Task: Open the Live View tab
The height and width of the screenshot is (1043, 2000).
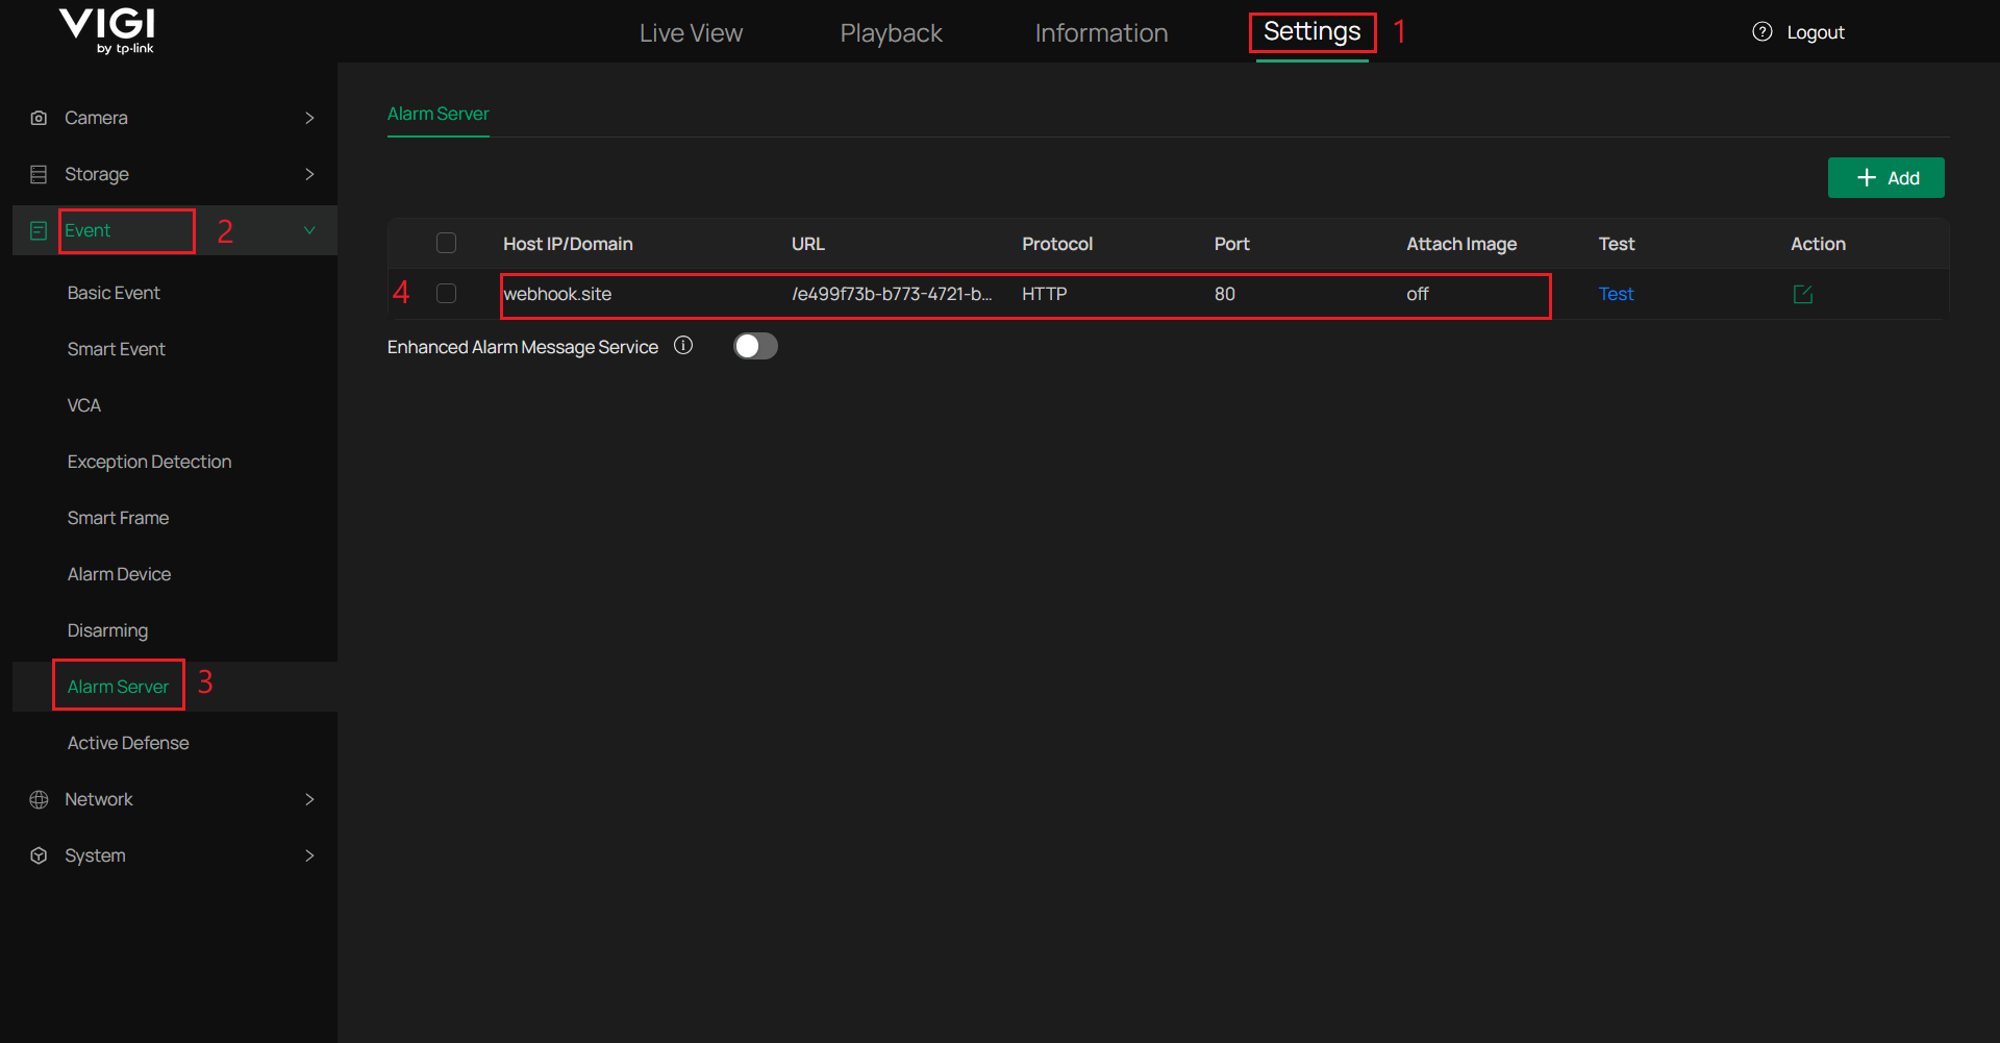Action: coord(691,33)
